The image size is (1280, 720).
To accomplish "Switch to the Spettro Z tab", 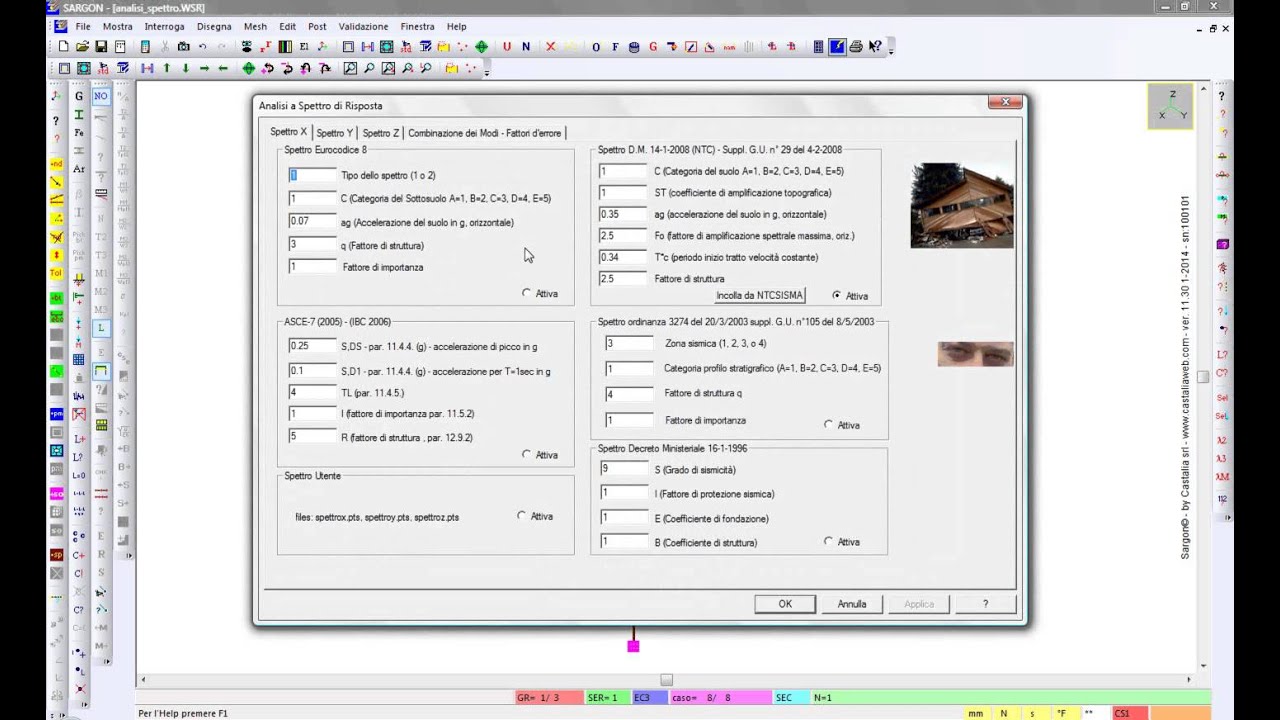I will point(381,133).
